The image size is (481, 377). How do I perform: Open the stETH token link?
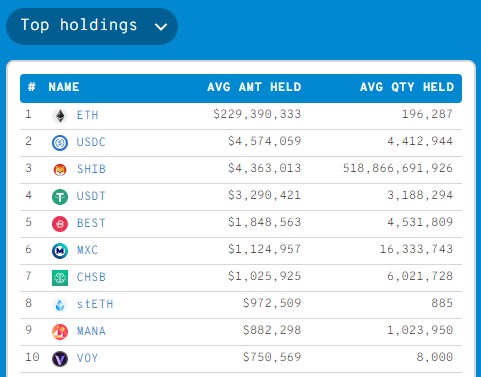pos(95,304)
